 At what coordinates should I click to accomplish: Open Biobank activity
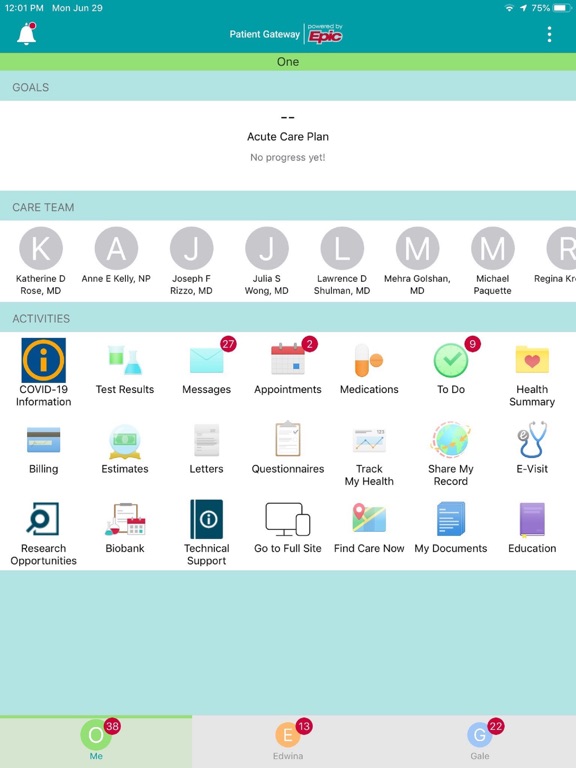coord(124,528)
